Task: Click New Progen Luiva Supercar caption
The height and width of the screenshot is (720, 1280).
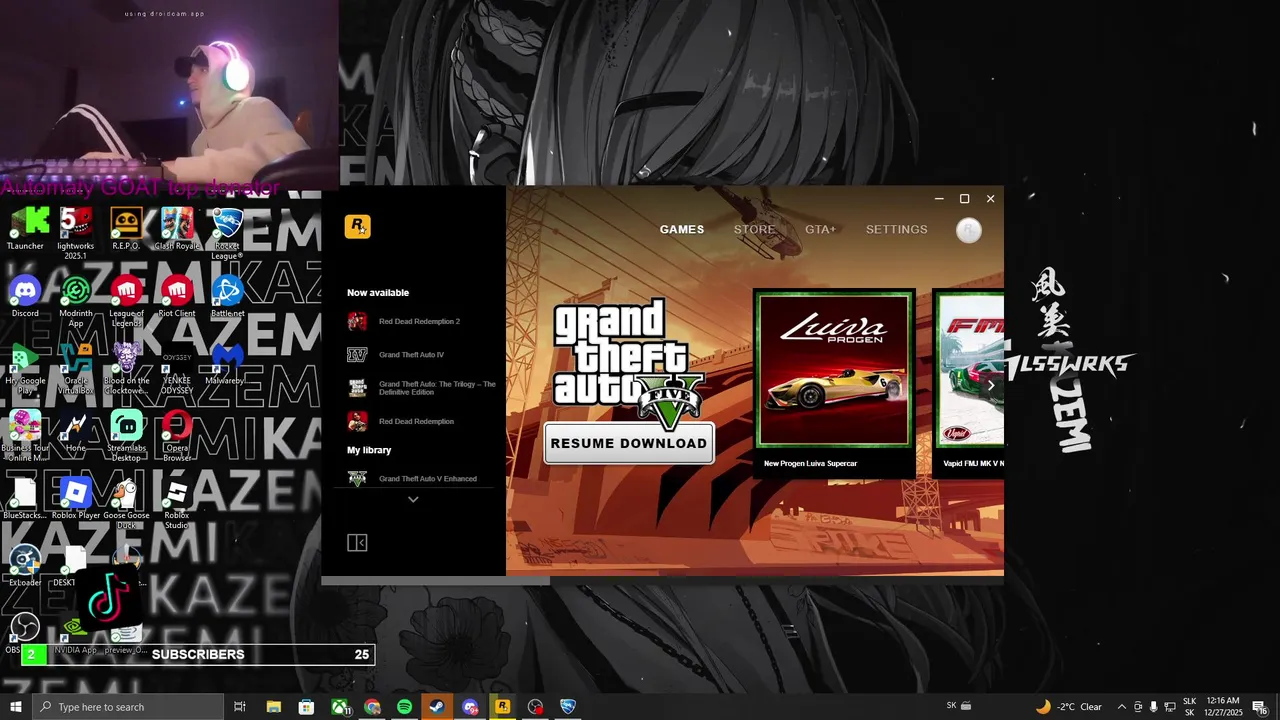Action: point(810,464)
